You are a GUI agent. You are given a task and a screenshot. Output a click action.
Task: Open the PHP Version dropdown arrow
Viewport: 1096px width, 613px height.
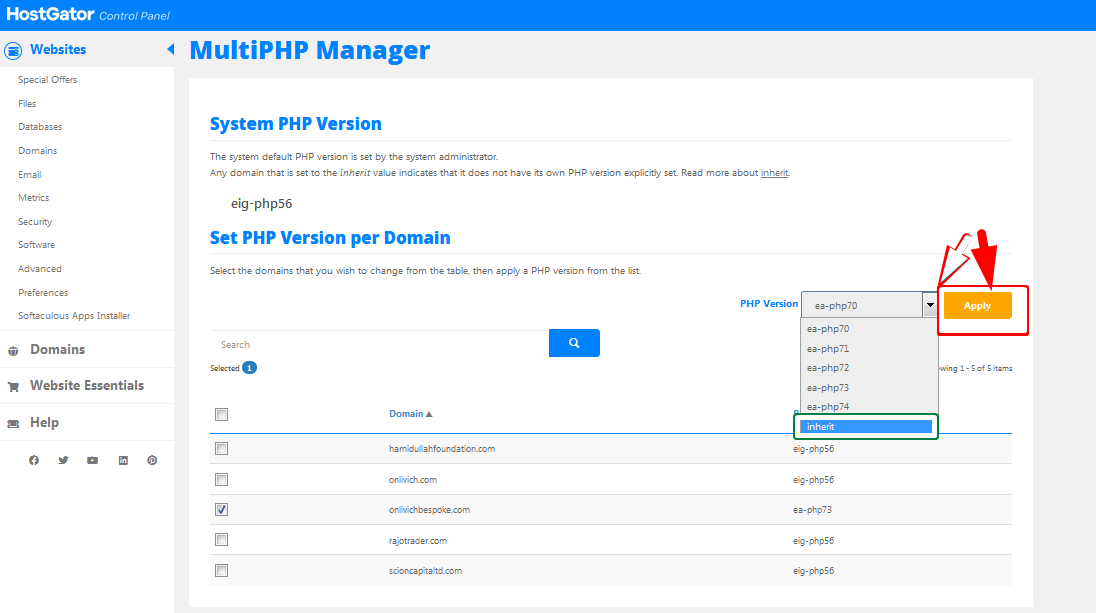click(930, 305)
